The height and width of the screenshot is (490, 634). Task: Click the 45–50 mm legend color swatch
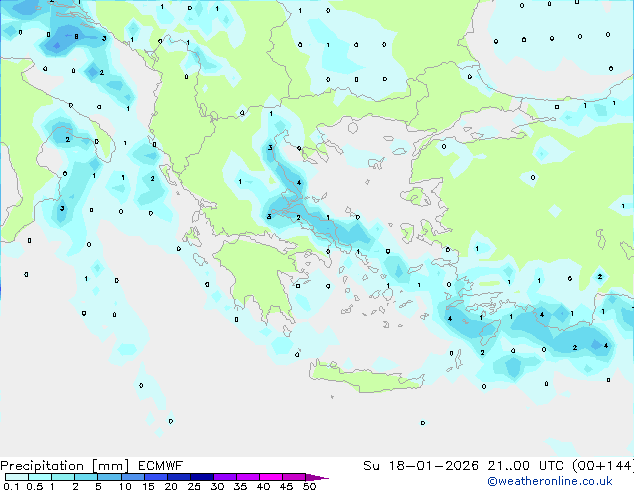coord(294,477)
